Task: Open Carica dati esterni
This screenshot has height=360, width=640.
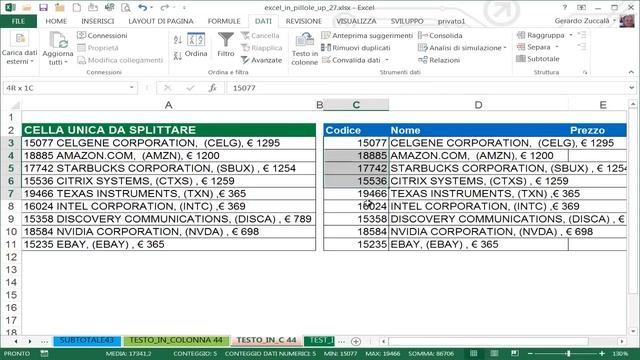Action: [19, 49]
